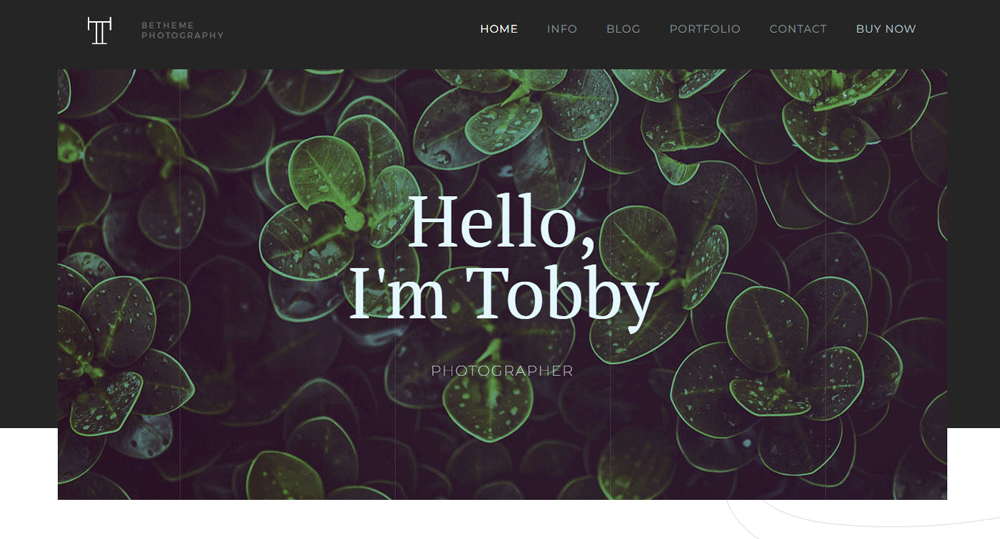The image size is (1000, 539).
Task: Click the decorative curved lines below the hero
Action: click(861, 518)
